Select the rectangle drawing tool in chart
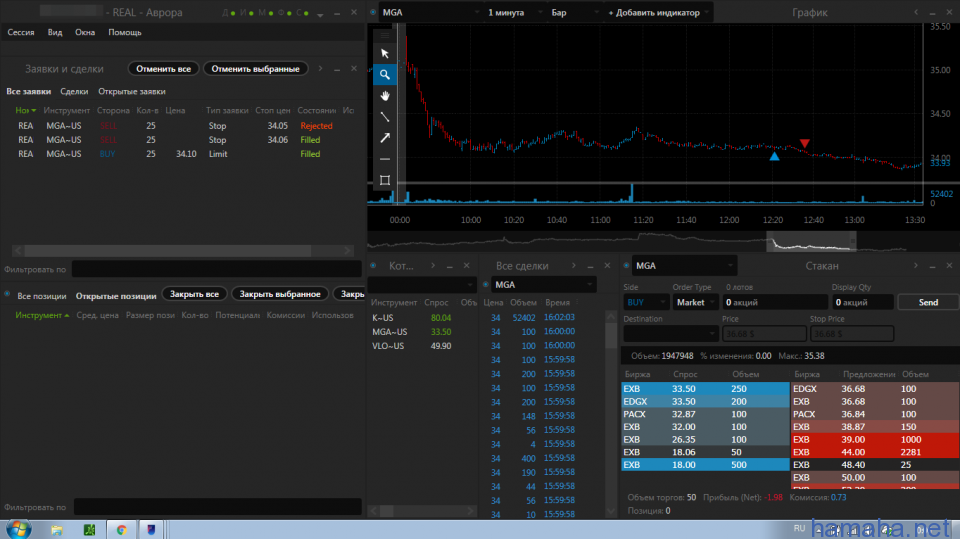Viewport: 960px width, 539px height. 384,180
